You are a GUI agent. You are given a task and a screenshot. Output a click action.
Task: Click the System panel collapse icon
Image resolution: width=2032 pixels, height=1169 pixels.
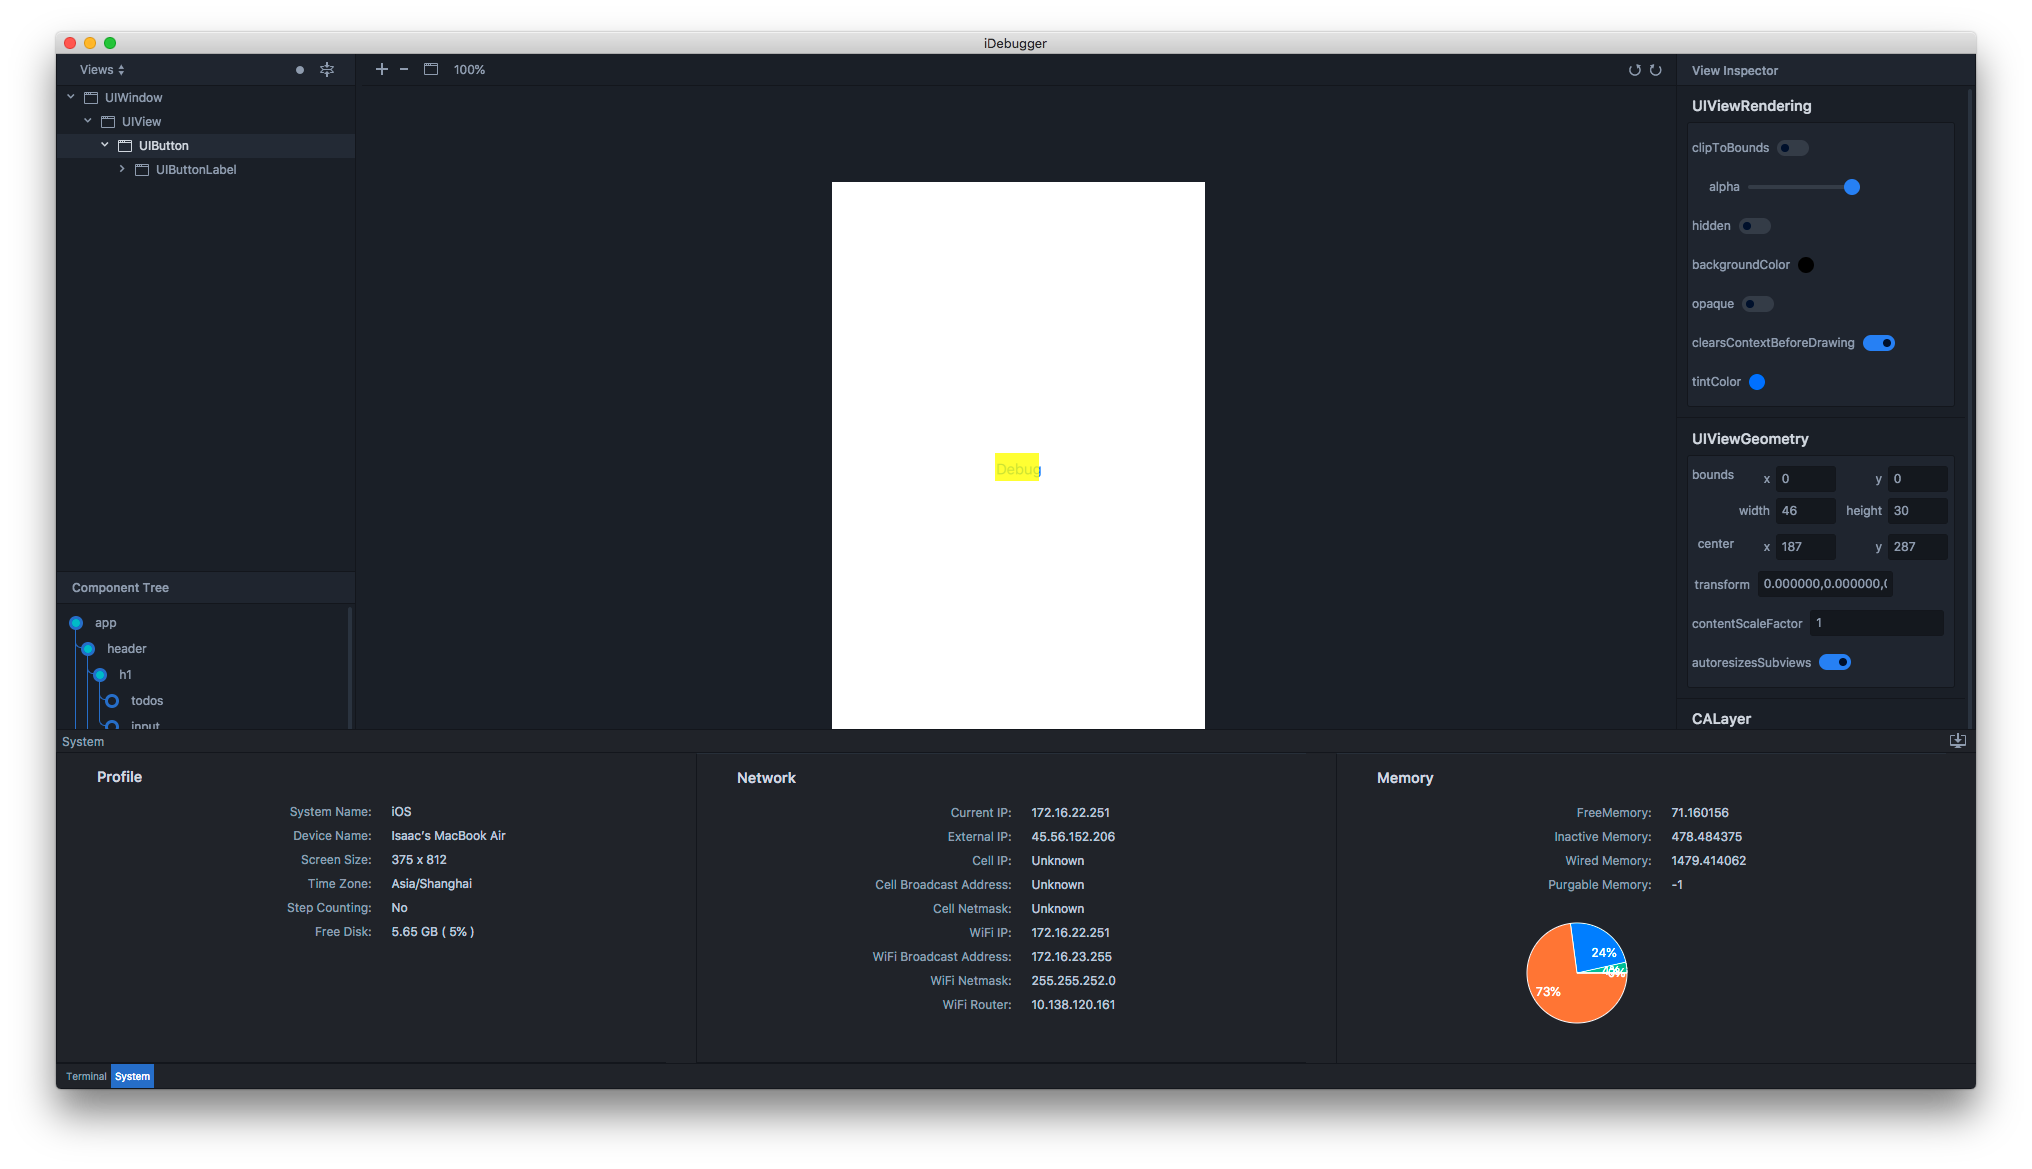point(1957,741)
